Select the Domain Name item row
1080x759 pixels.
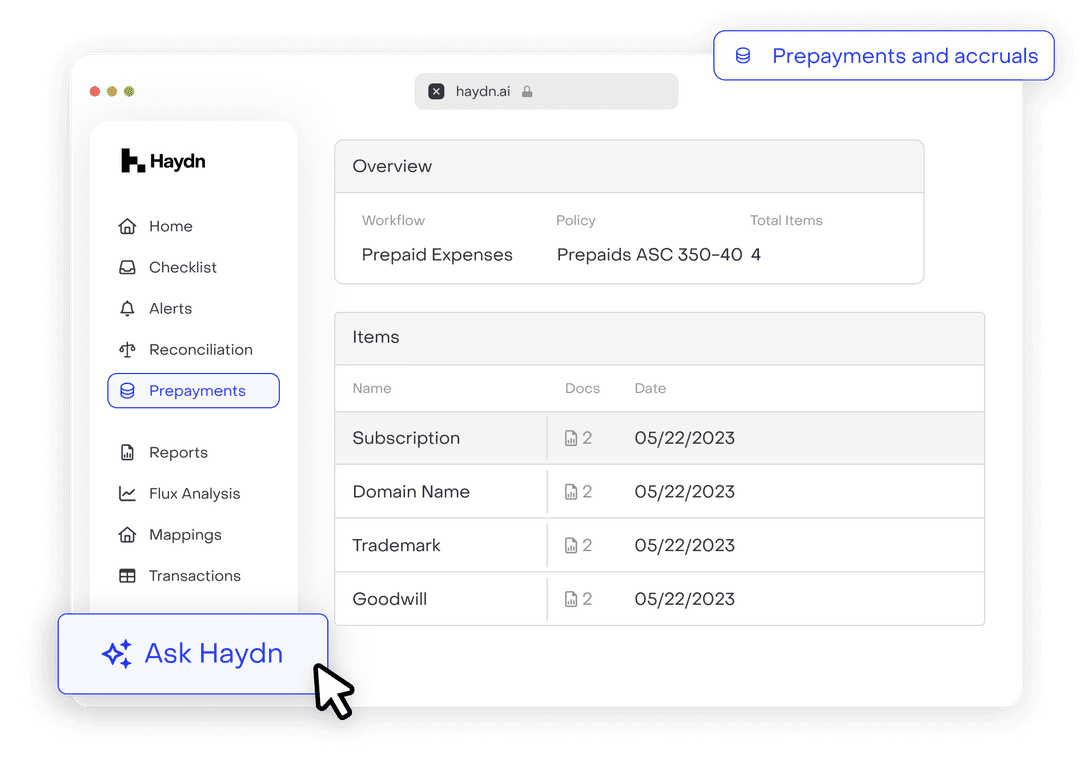click(659, 492)
